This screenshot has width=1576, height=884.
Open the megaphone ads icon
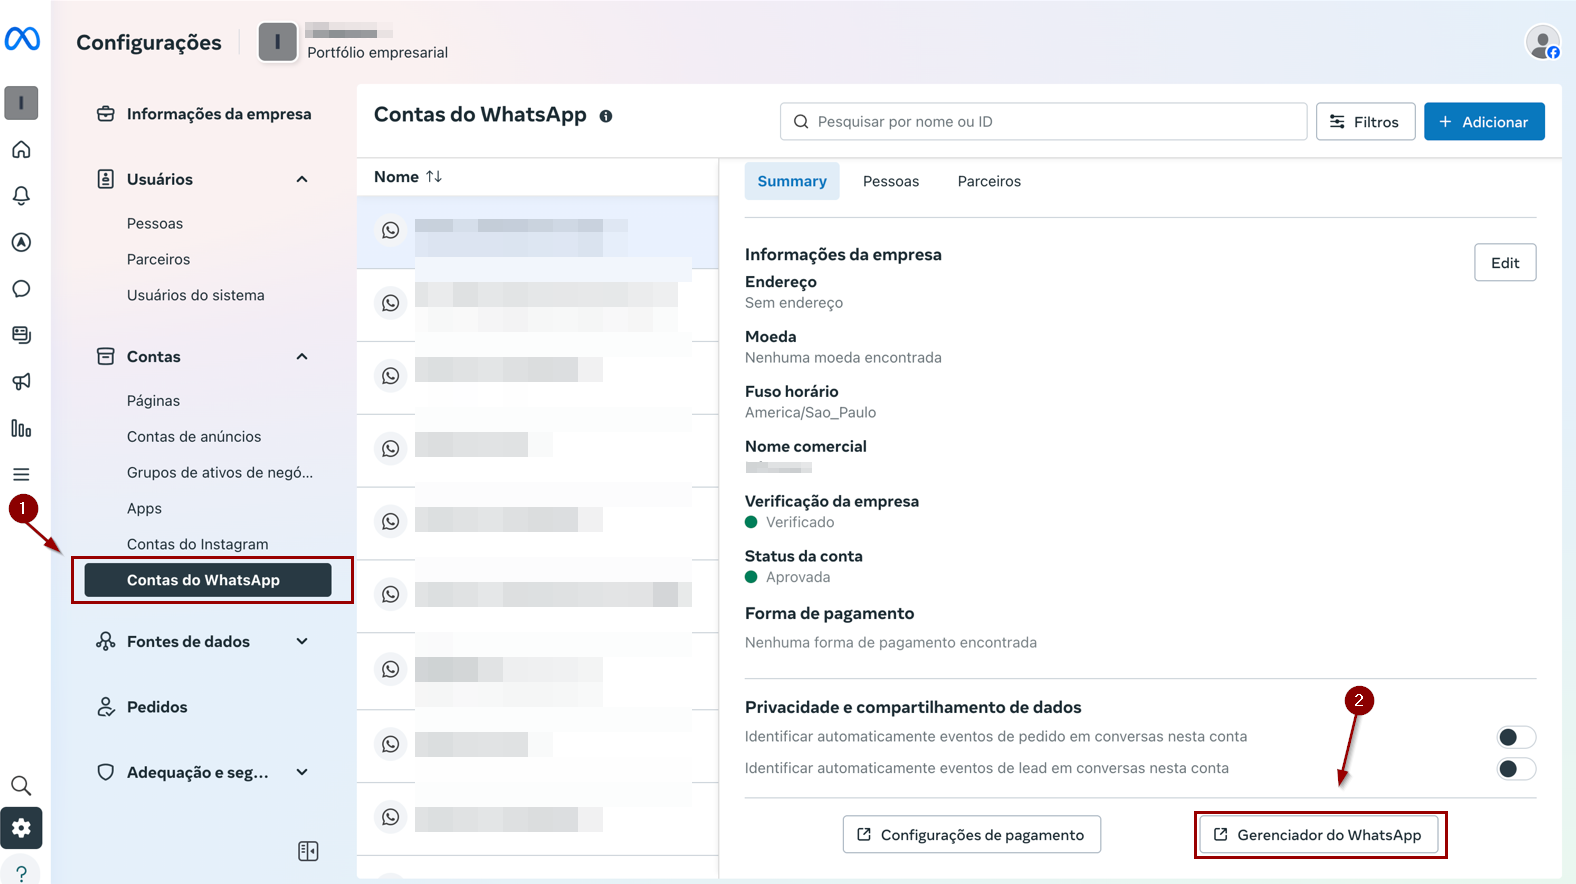click(x=21, y=381)
